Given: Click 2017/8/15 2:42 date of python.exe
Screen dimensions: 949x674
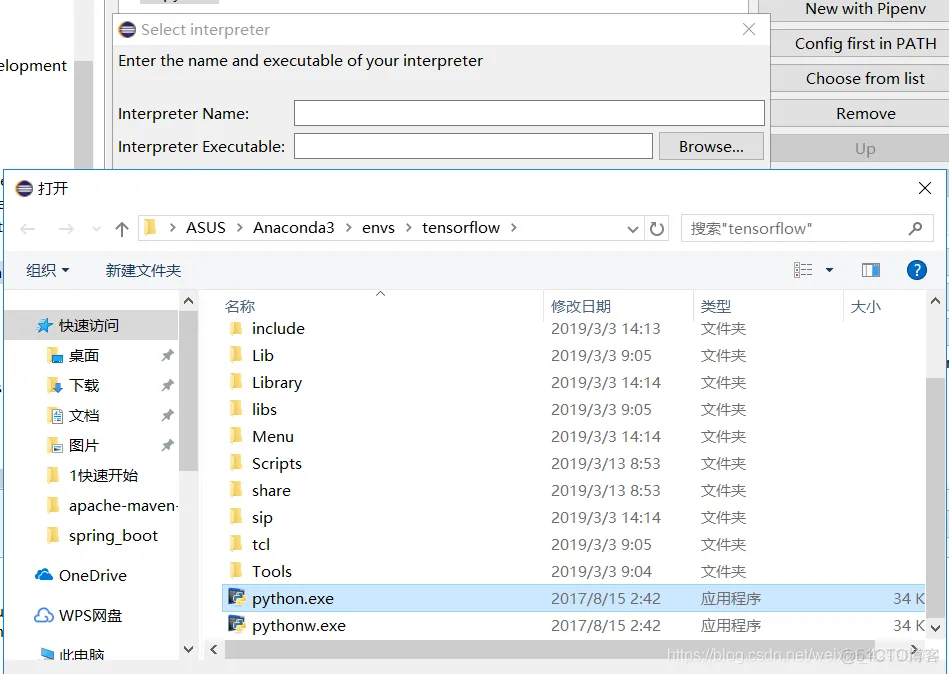Looking at the screenshot, I should coord(606,598).
